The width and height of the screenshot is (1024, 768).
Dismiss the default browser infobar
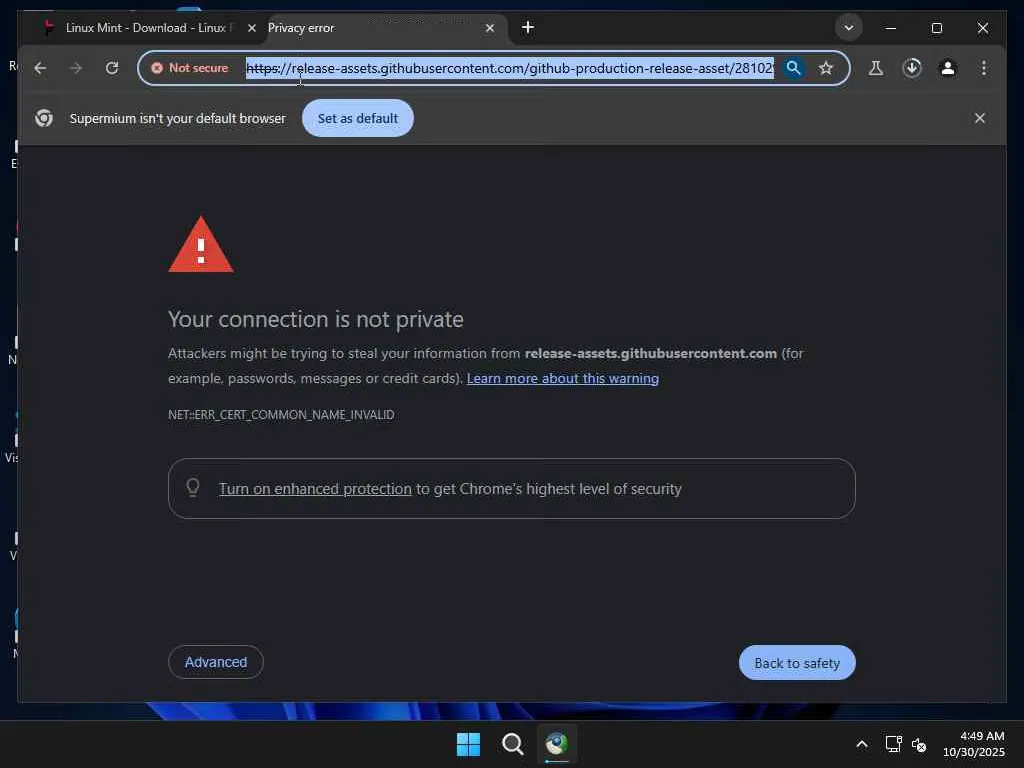pos(979,118)
